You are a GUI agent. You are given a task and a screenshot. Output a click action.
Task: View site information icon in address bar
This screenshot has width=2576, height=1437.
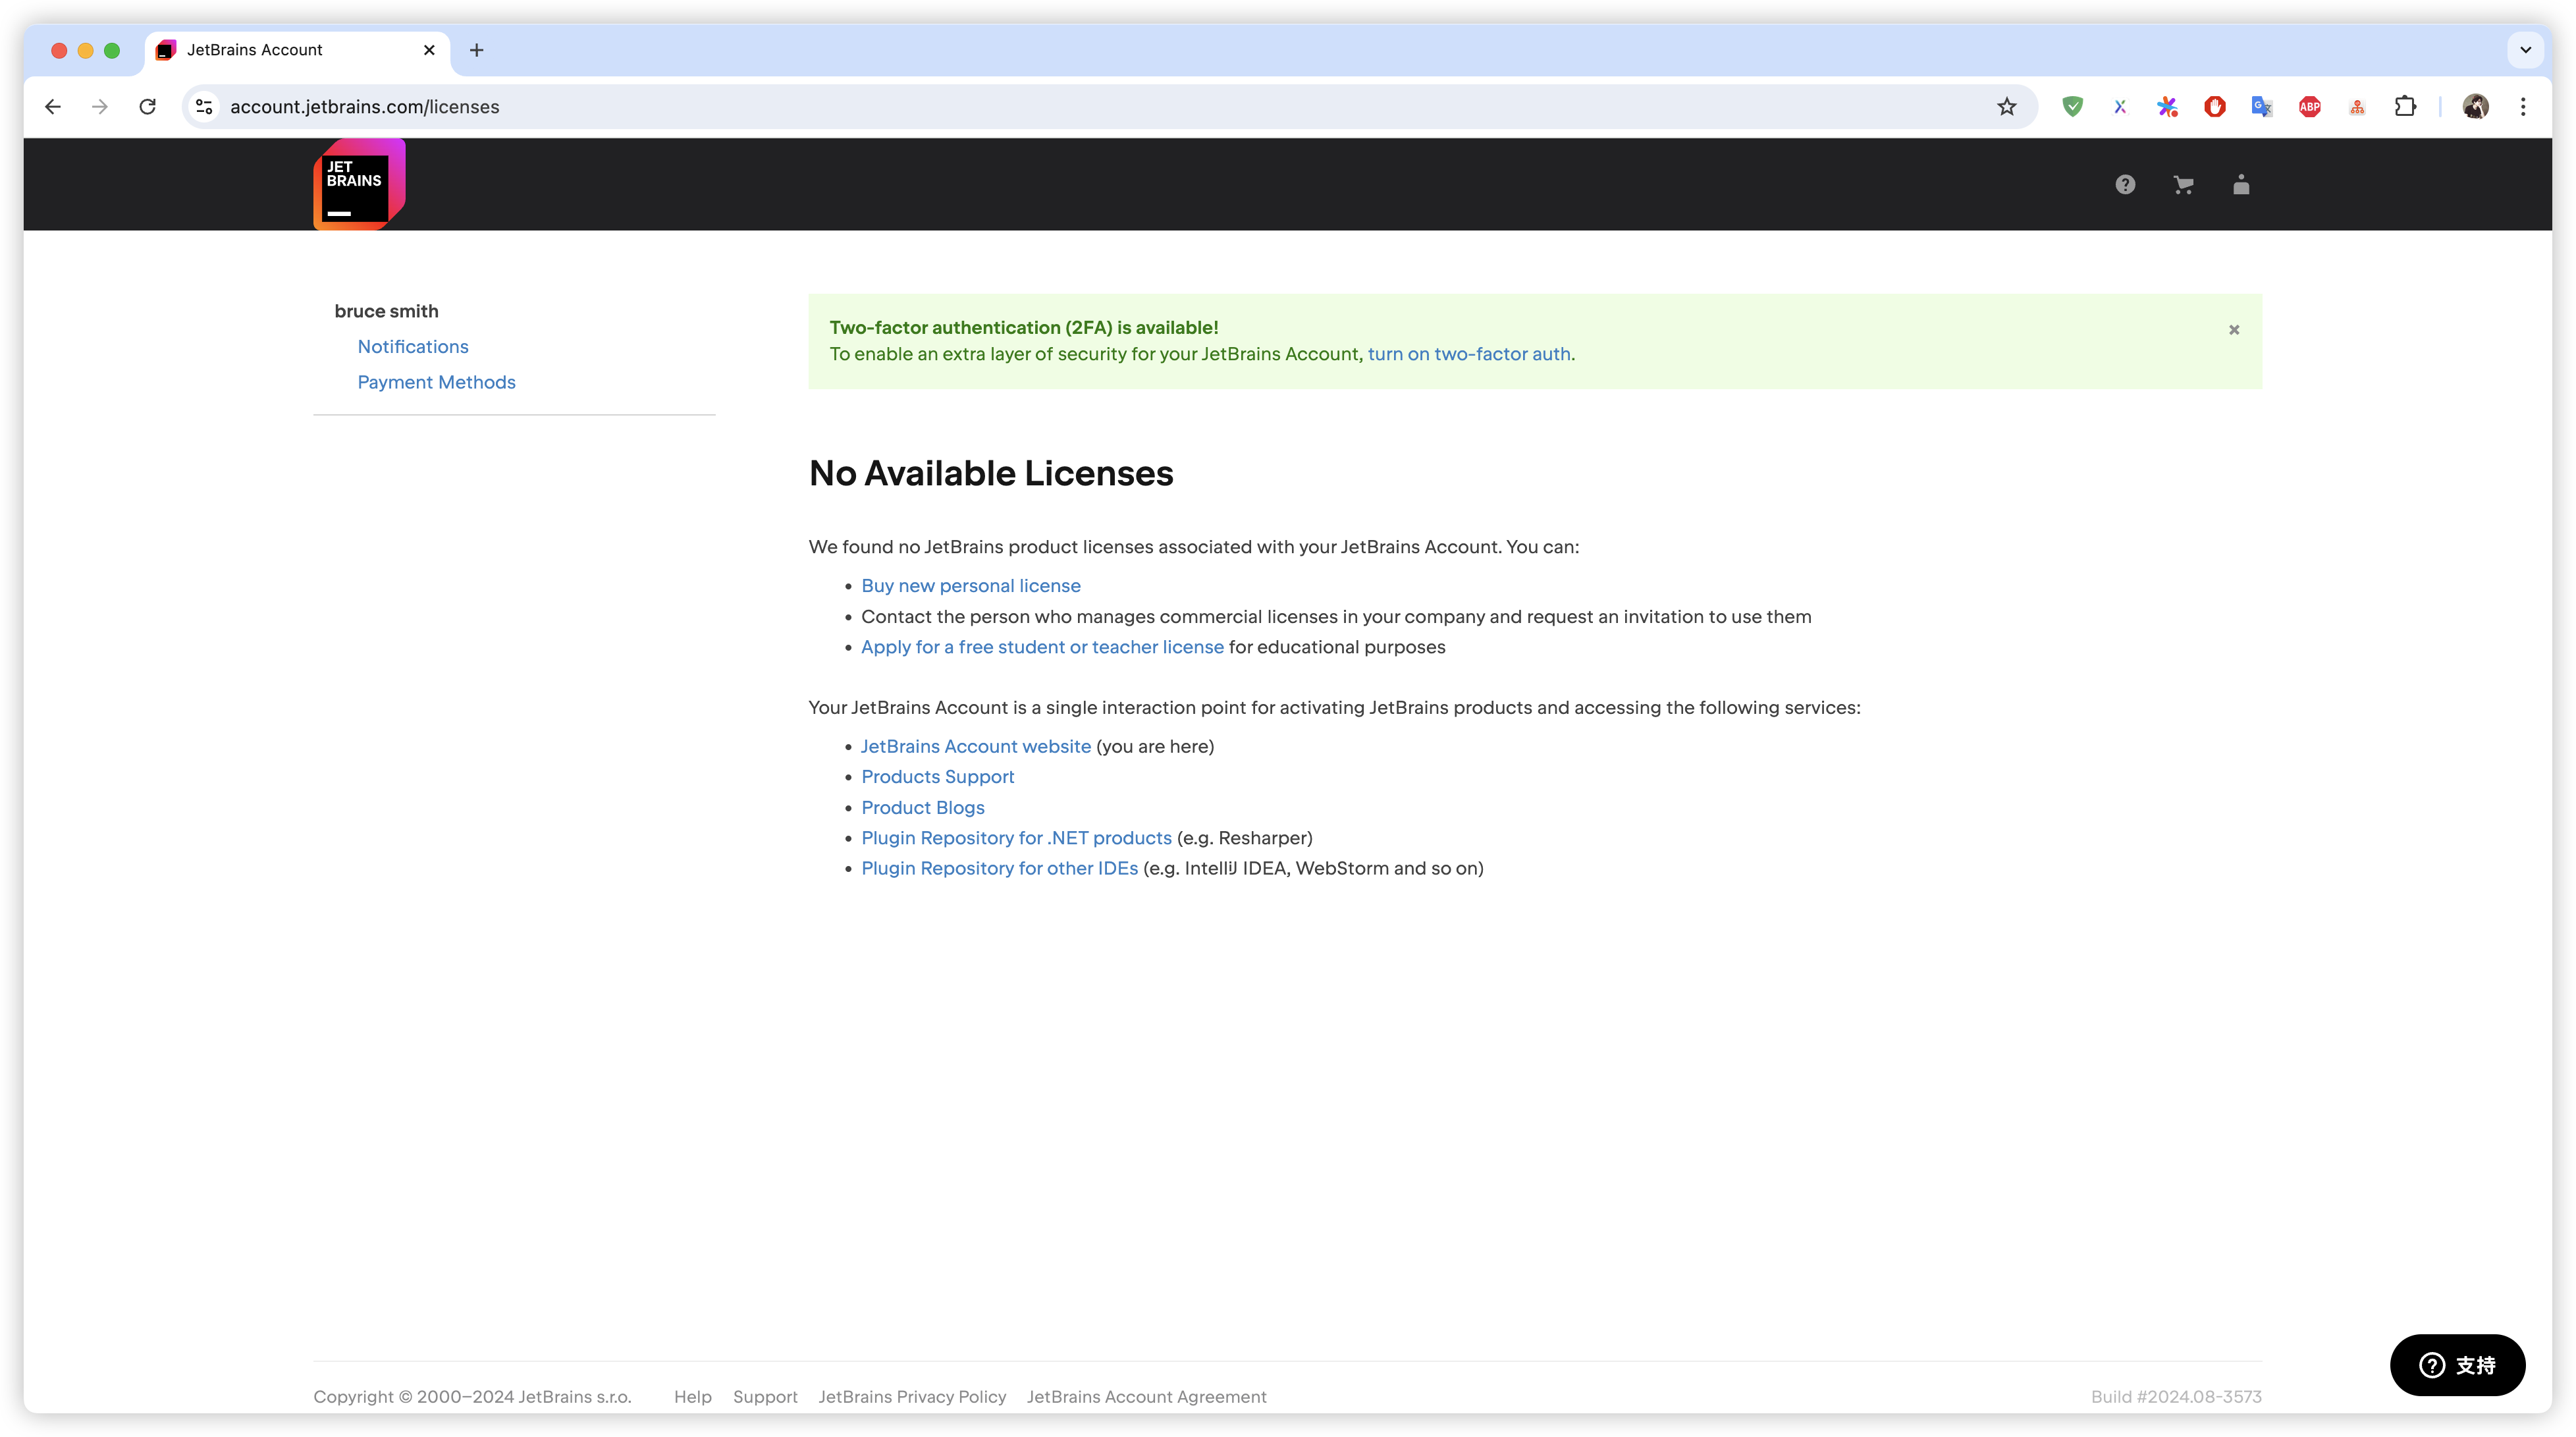[x=204, y=107]
